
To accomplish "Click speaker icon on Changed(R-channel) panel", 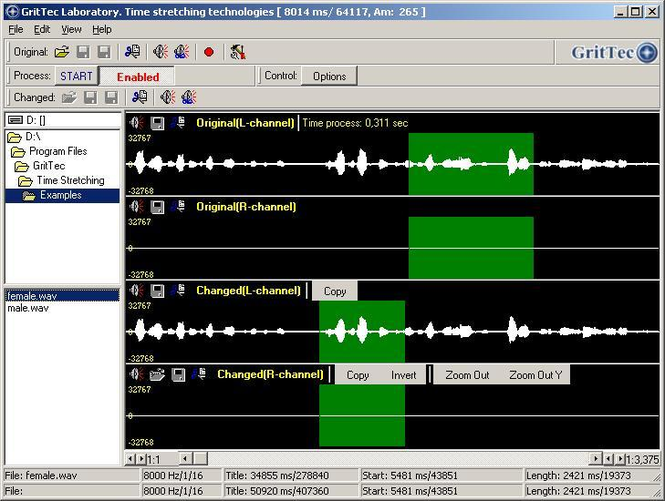I will click(x=137, y=374).
